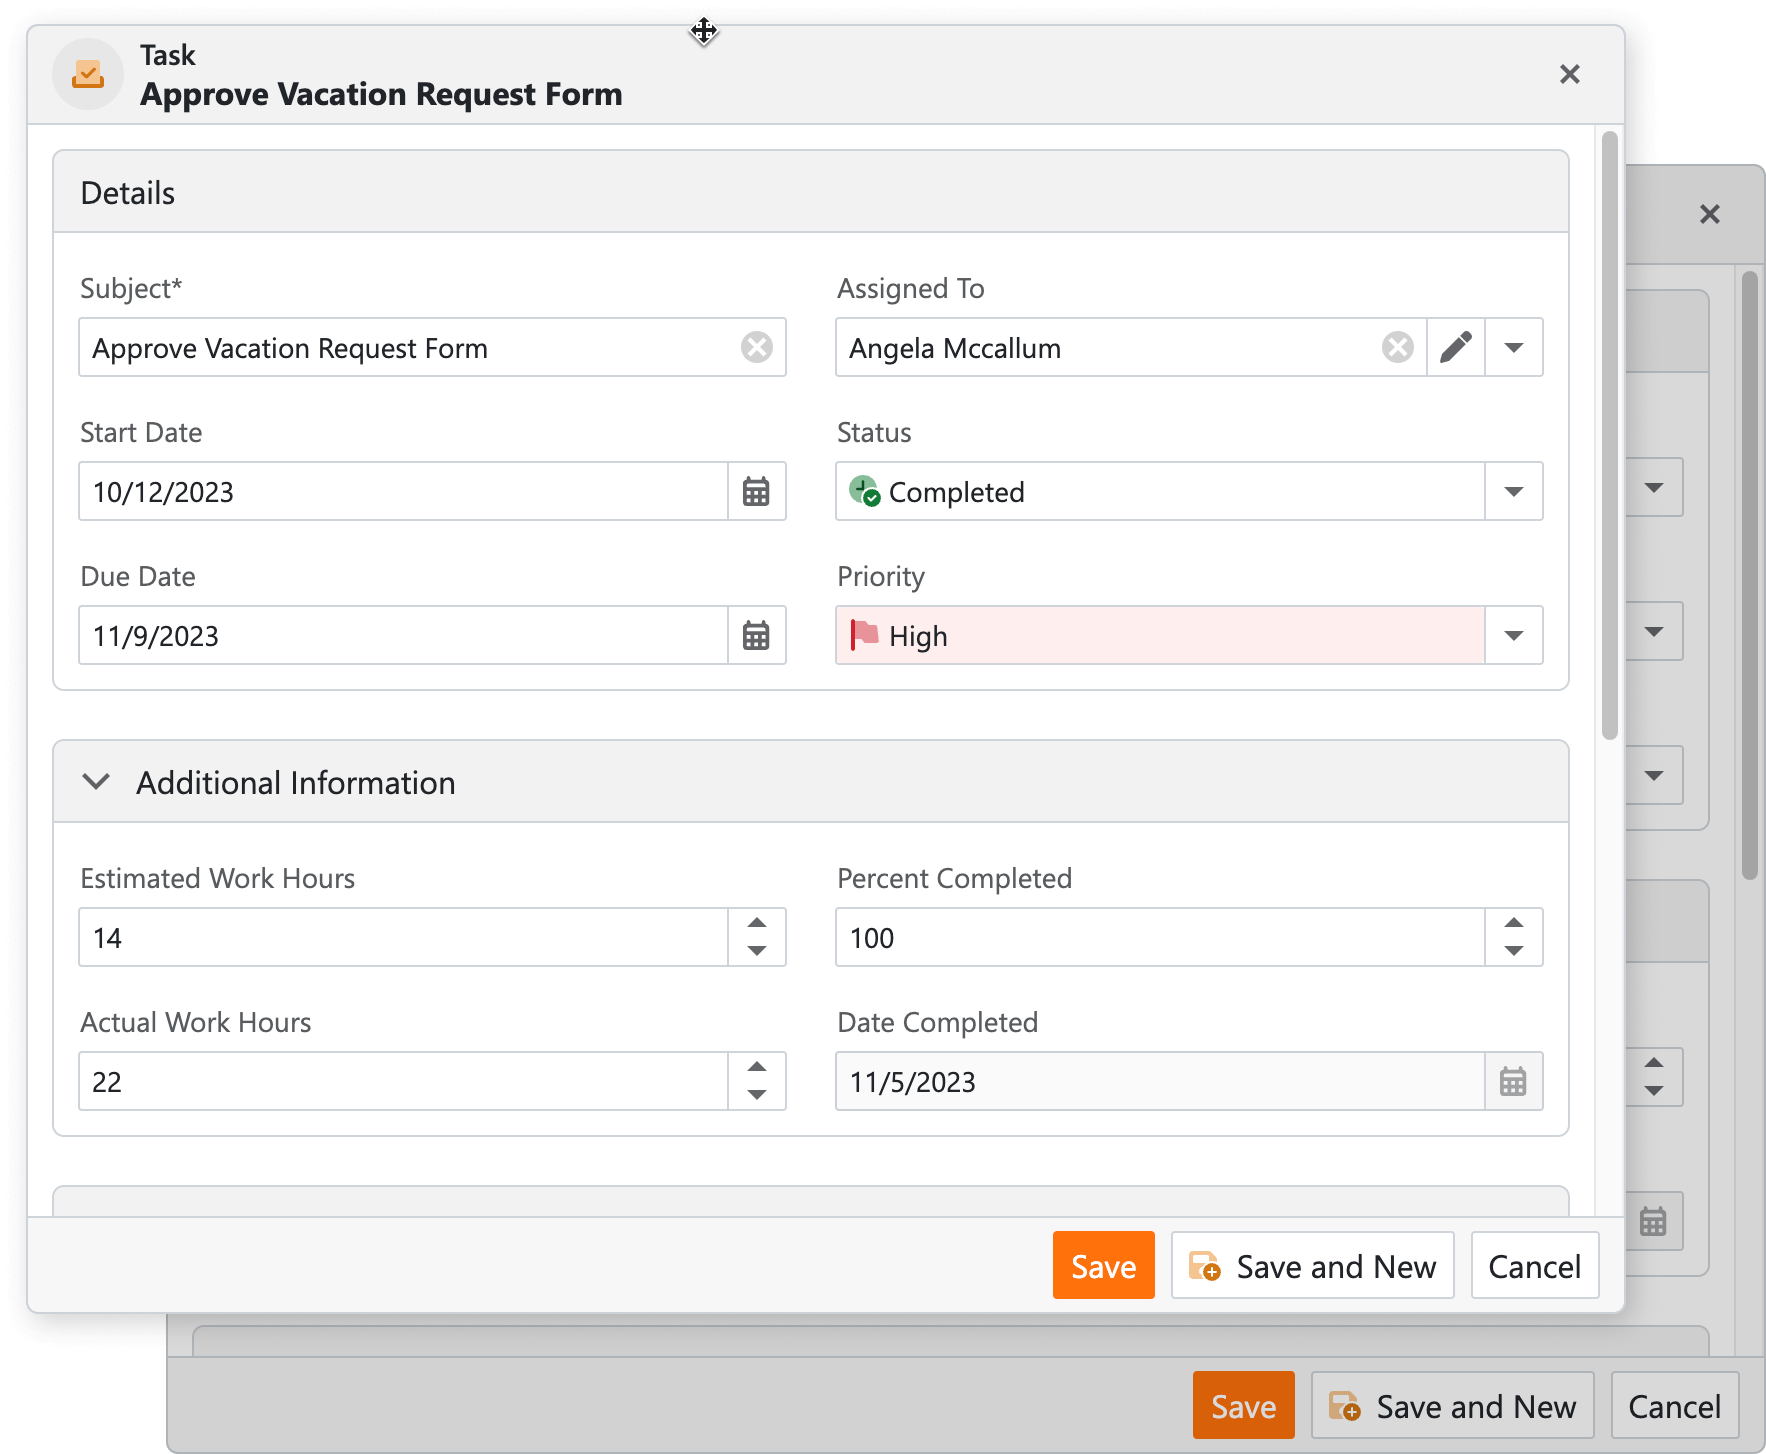This screenshot has height=1454, width=1766.
Task: Open the Date Completed calendar picker
Action: click(1513, 1081)
